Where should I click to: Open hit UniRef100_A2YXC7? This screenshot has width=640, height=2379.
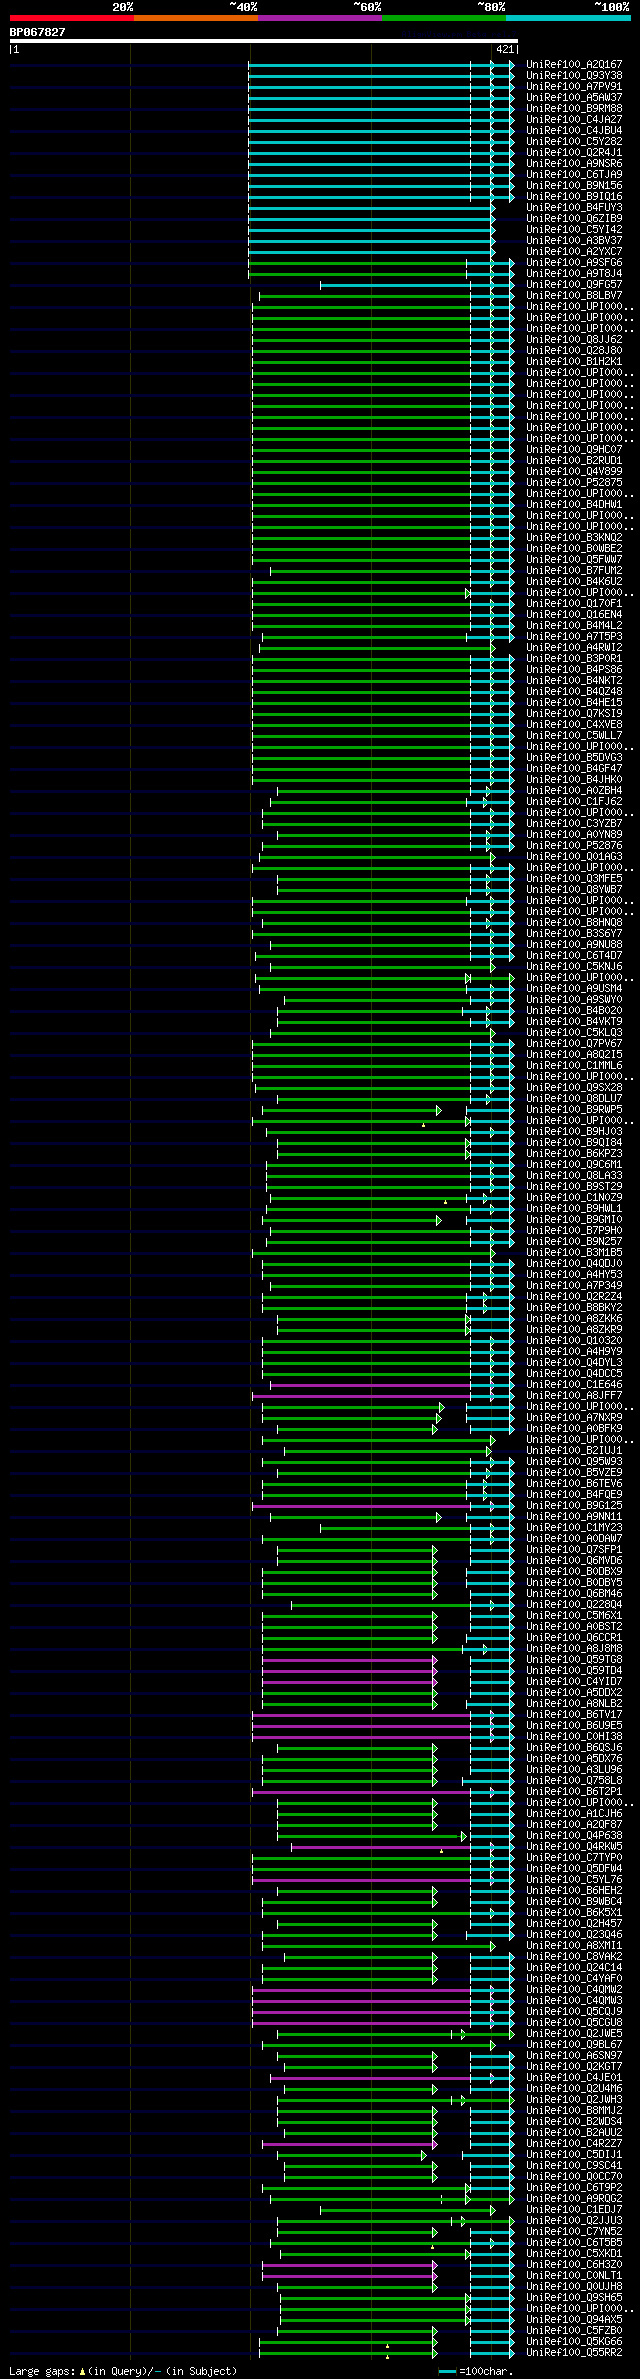click(574, 252)
